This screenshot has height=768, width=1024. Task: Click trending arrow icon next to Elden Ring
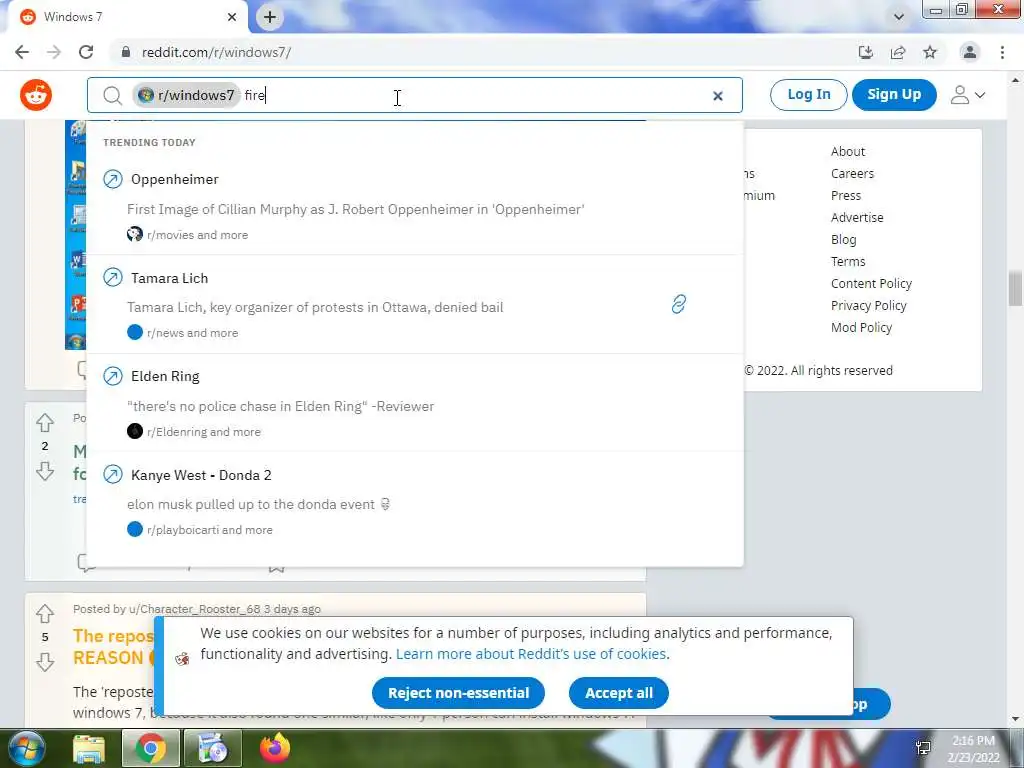[x=113, y=376]
